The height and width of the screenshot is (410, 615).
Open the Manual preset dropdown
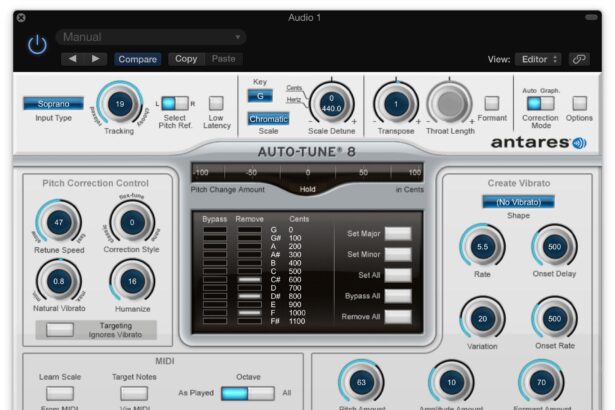coord(150,38)
